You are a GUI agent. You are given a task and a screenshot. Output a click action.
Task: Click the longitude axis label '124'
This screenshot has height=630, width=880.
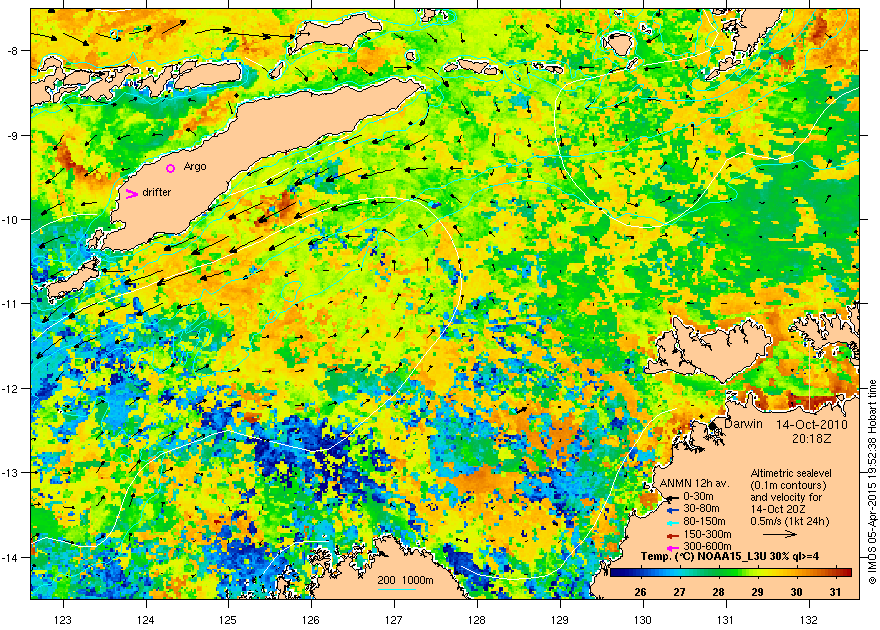point(146,619)
